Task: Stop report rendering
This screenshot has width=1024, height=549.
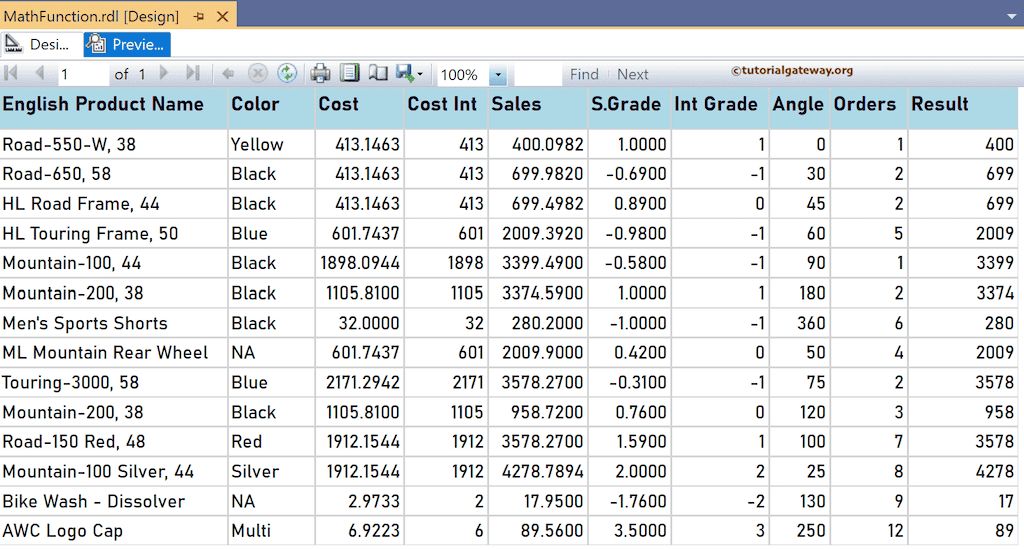Action: tap(257, 73)
